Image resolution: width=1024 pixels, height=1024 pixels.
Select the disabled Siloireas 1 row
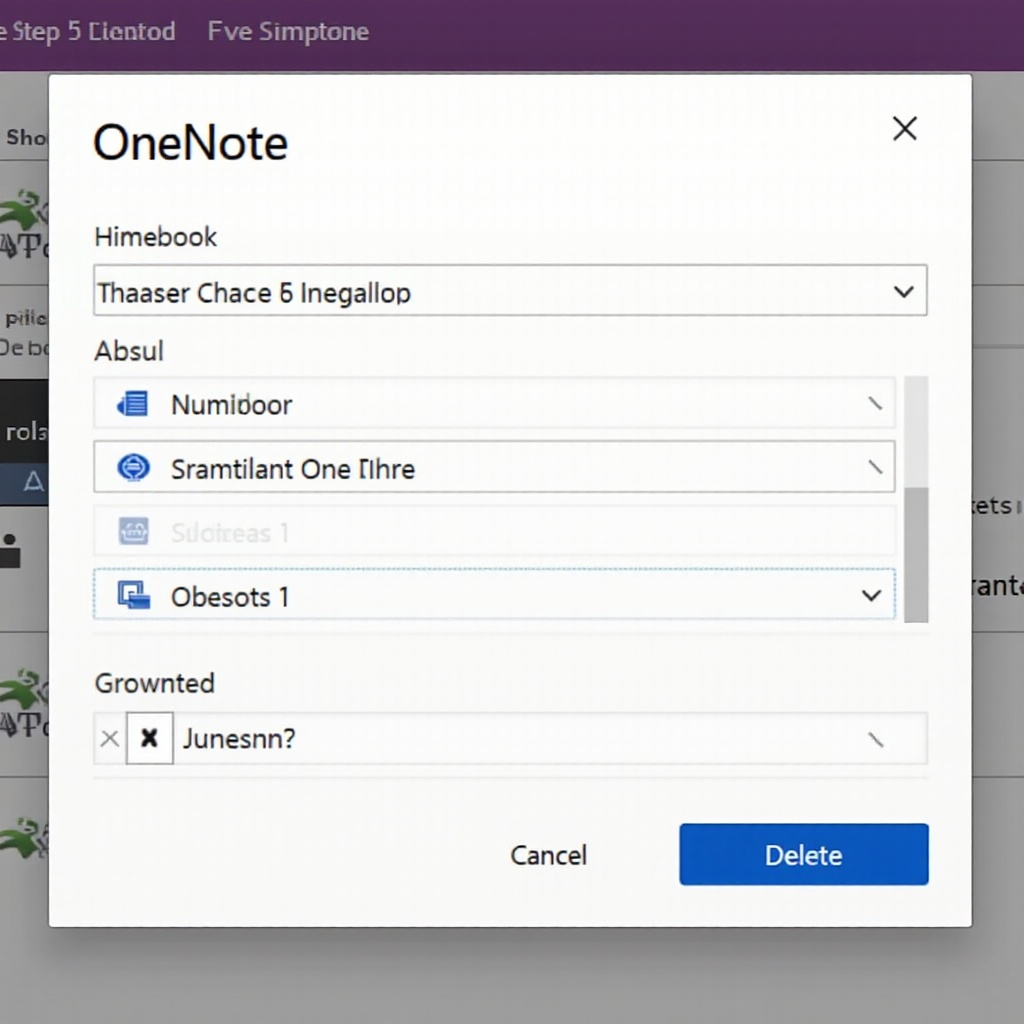click(x=494, y=531)
